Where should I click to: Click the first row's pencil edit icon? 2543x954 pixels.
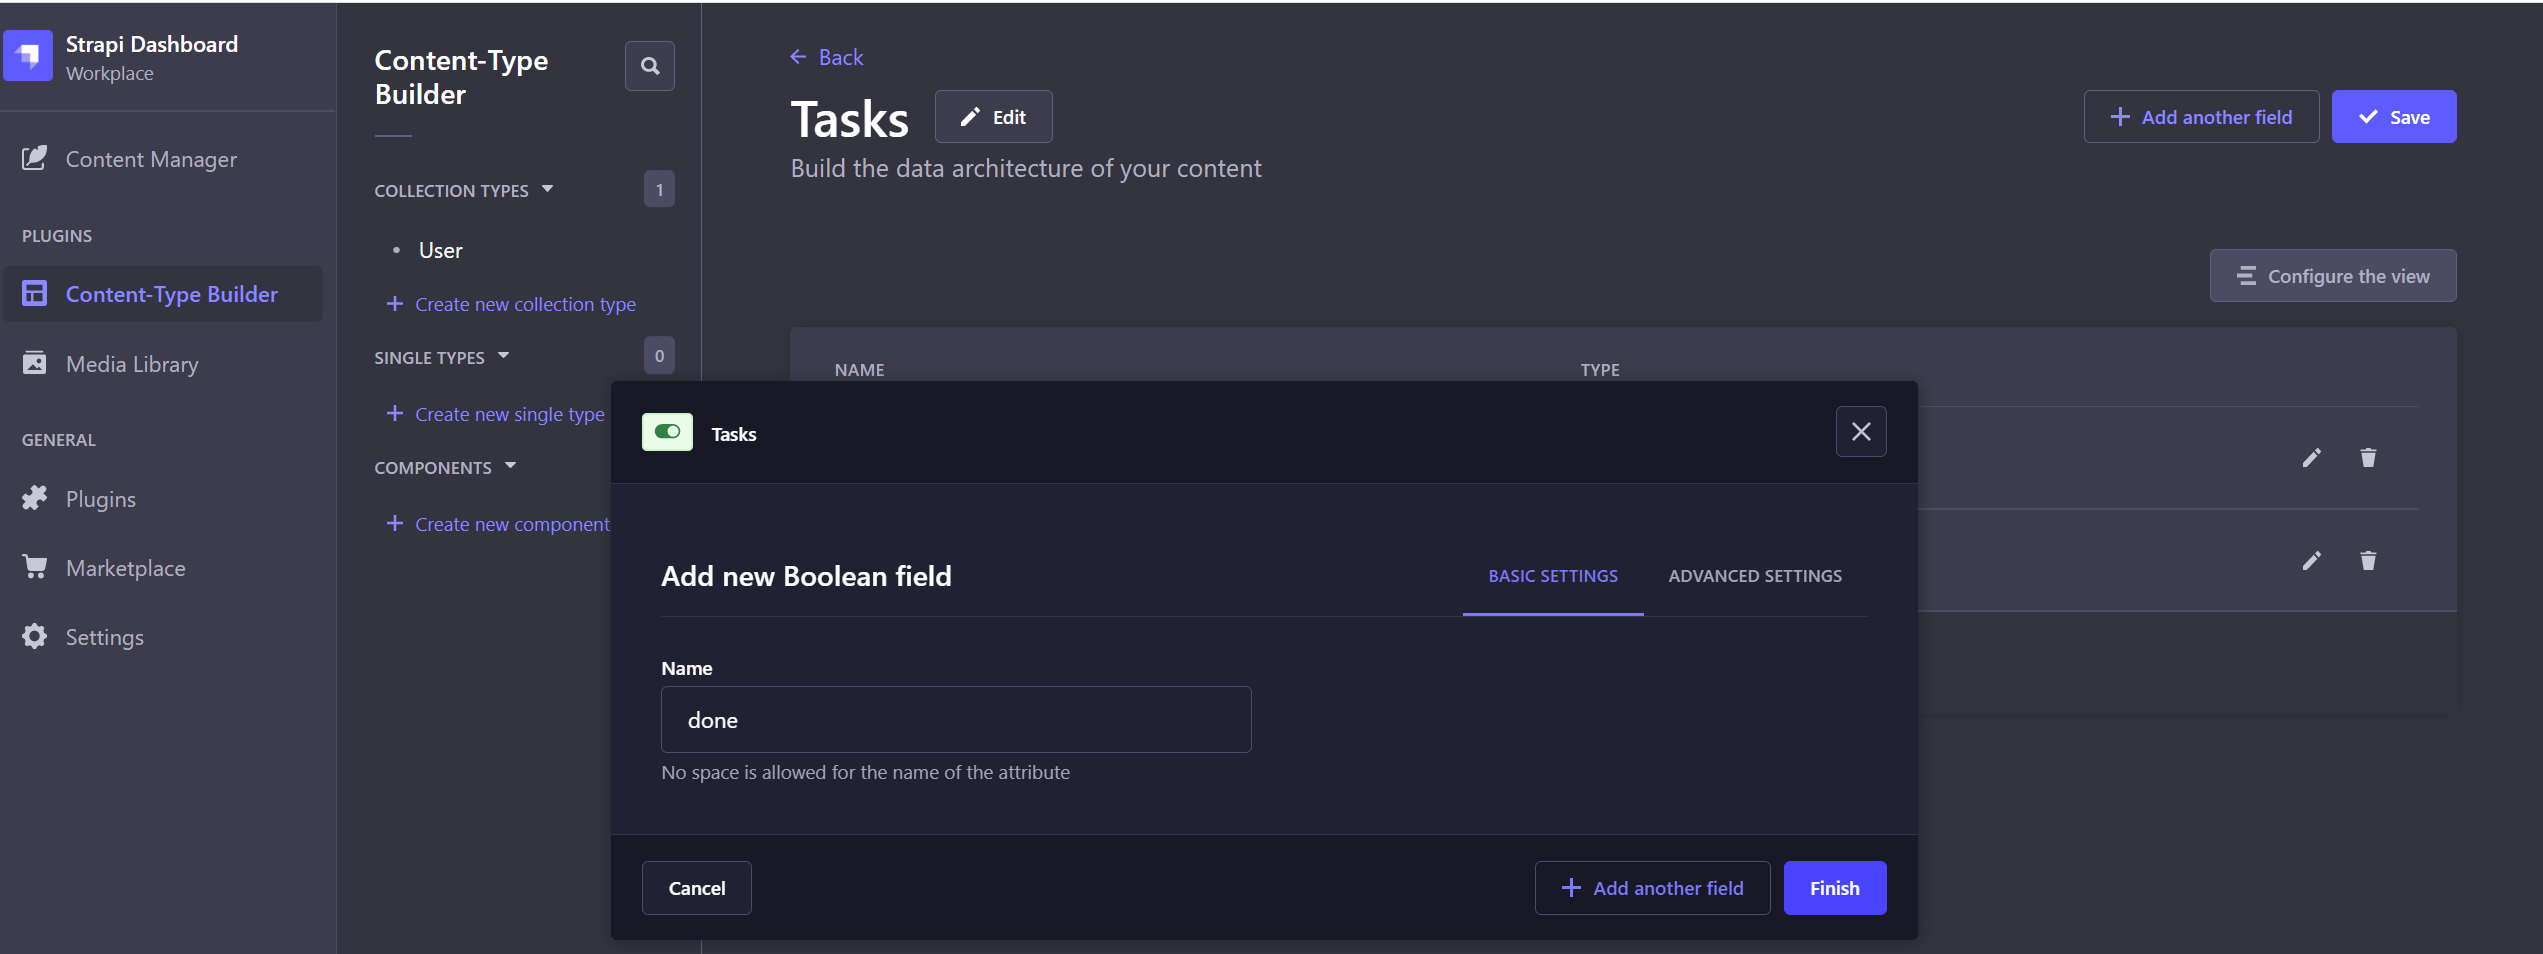(x=2311, y=458)
